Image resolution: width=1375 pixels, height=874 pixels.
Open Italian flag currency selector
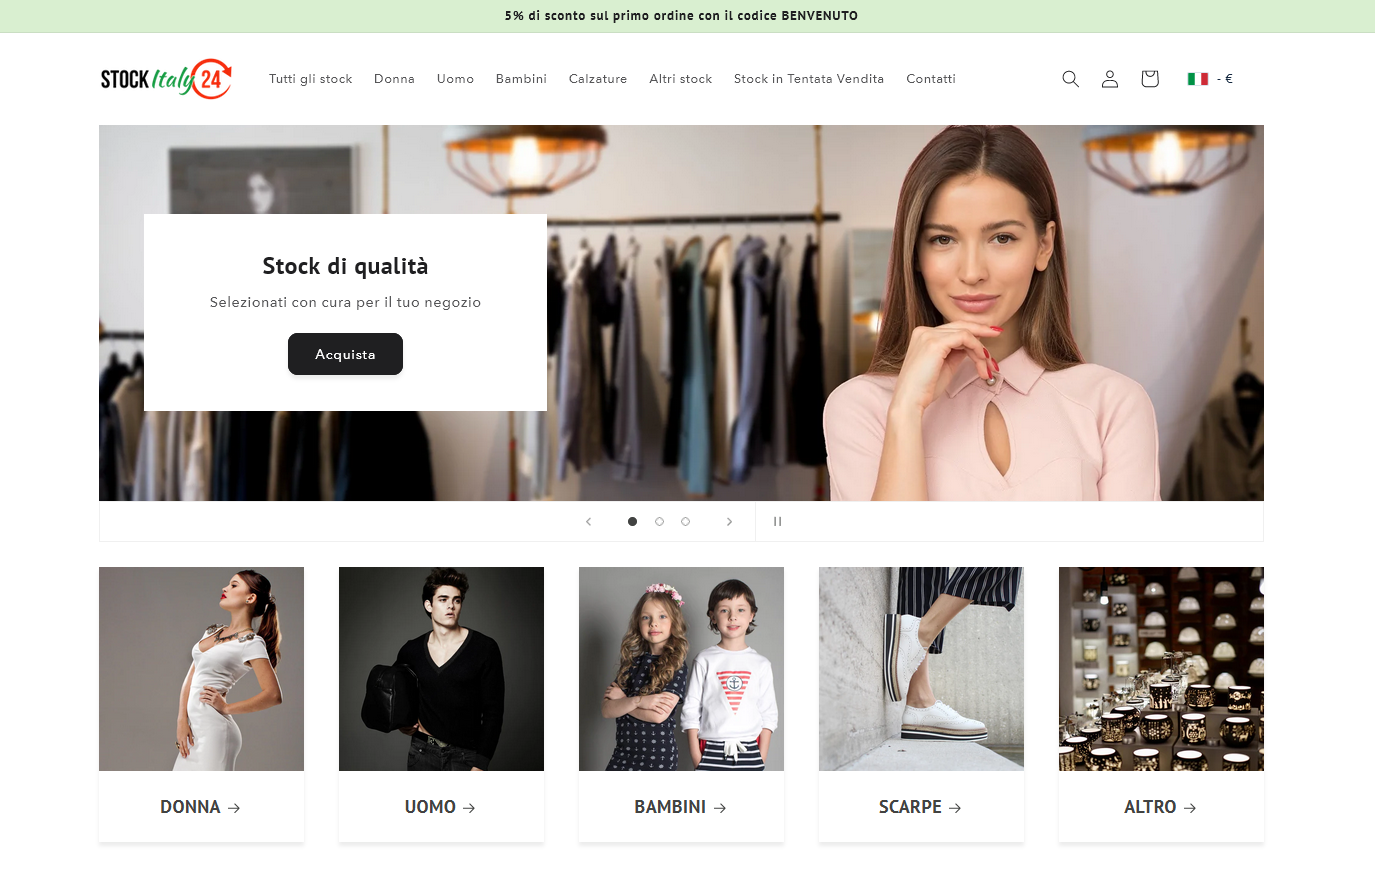coord(1209,79)
